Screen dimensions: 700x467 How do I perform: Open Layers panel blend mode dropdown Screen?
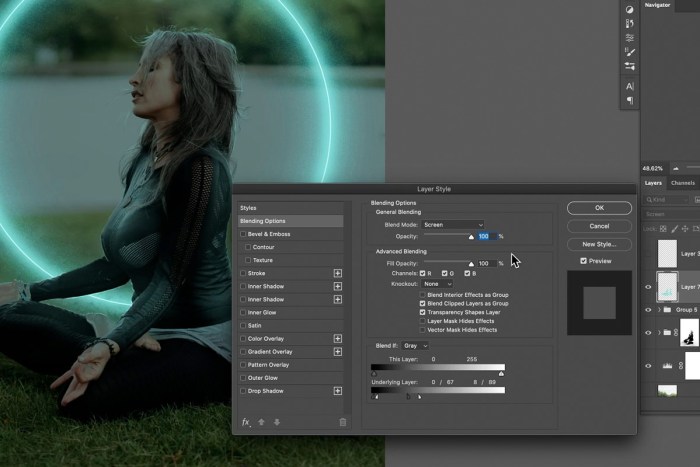coord(671,214)
